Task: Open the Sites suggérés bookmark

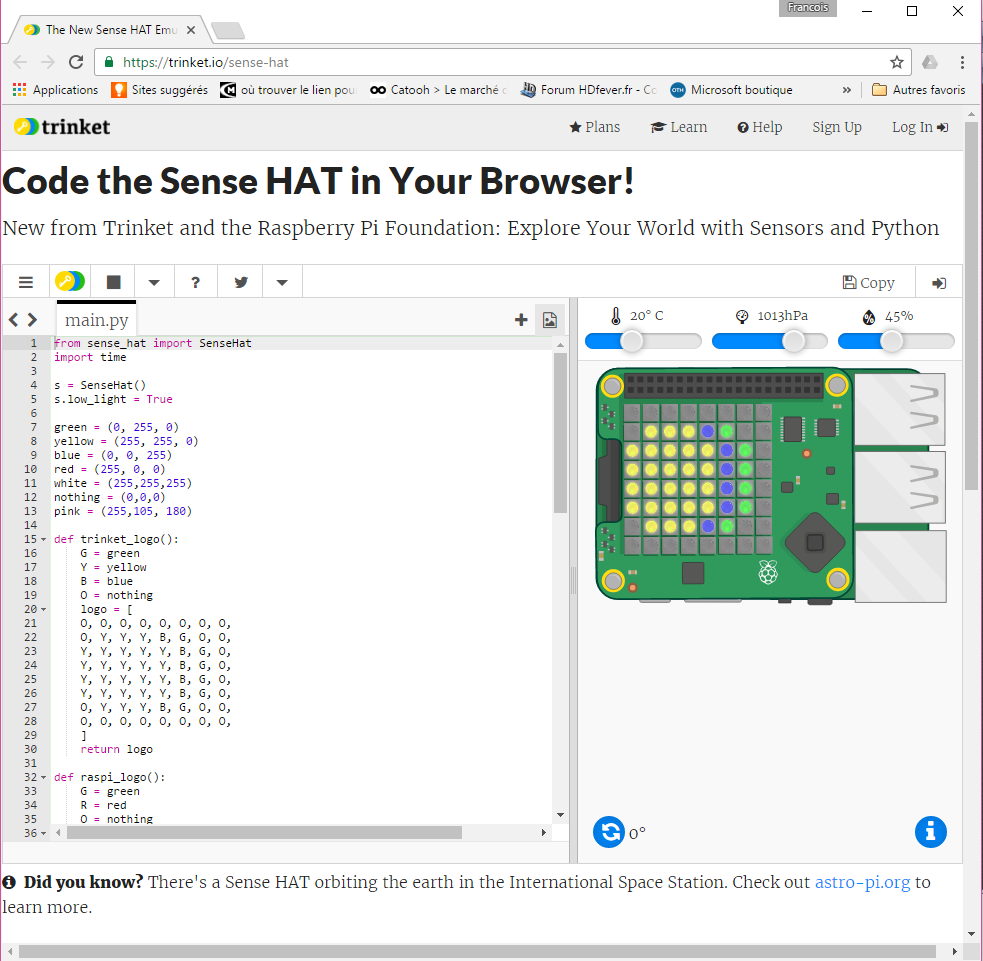Action: pyautogui.click(x=159, y=90)
